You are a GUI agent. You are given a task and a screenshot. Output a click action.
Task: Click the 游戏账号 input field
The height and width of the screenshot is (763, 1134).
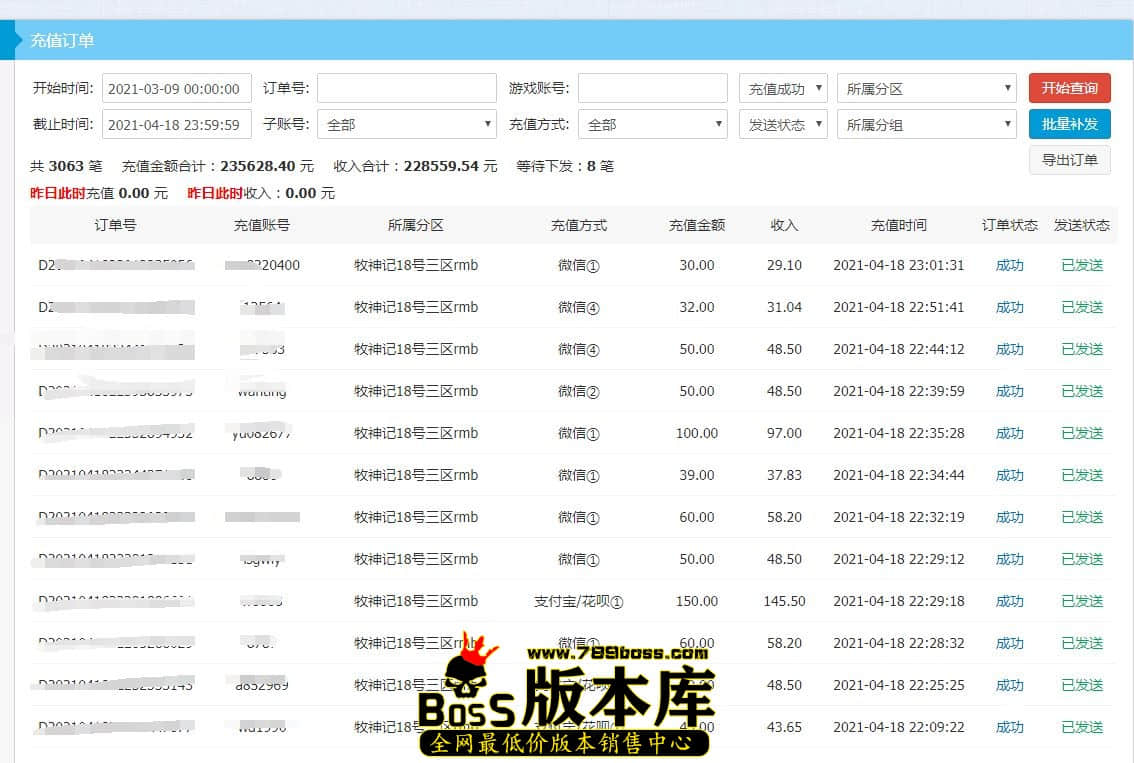(652, 88)
